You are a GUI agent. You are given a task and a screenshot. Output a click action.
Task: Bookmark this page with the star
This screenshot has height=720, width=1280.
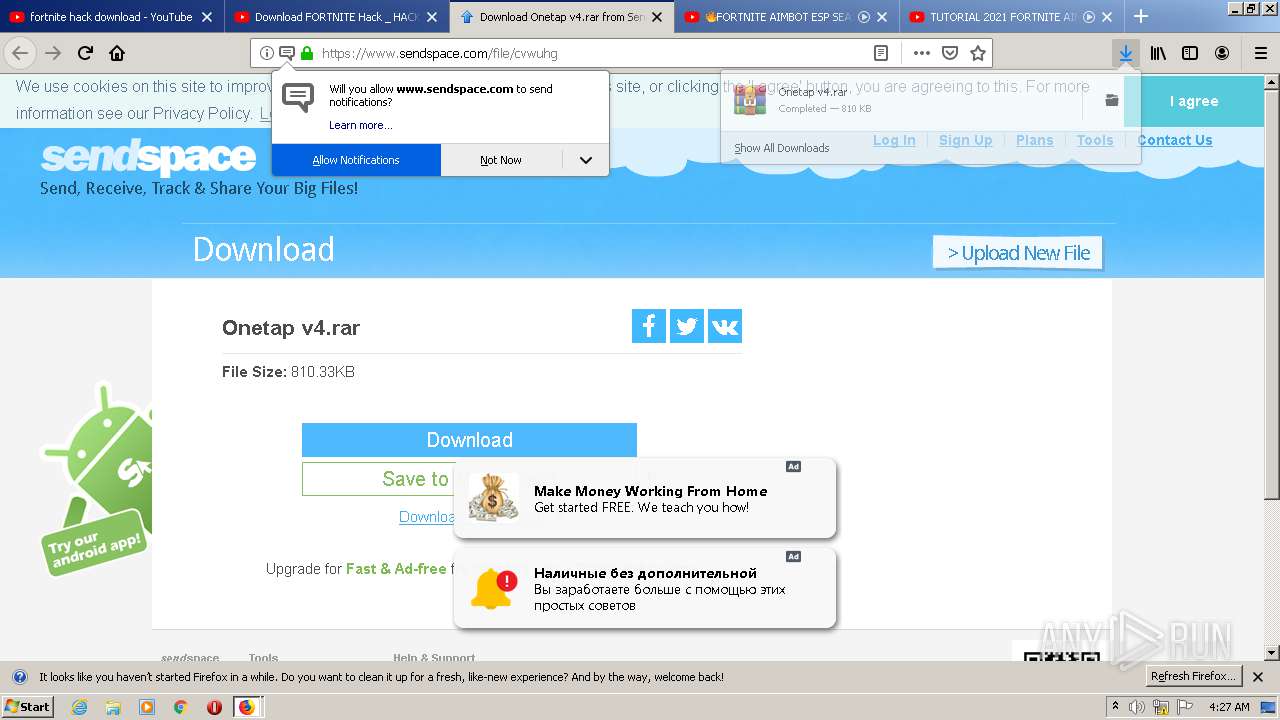978,53
